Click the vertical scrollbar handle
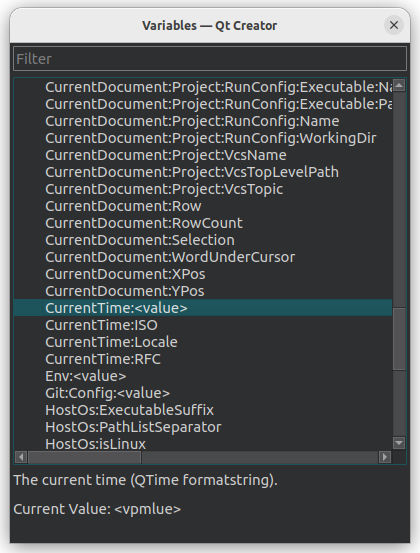This screenshot has height=553, width=420. coord(399,339)
